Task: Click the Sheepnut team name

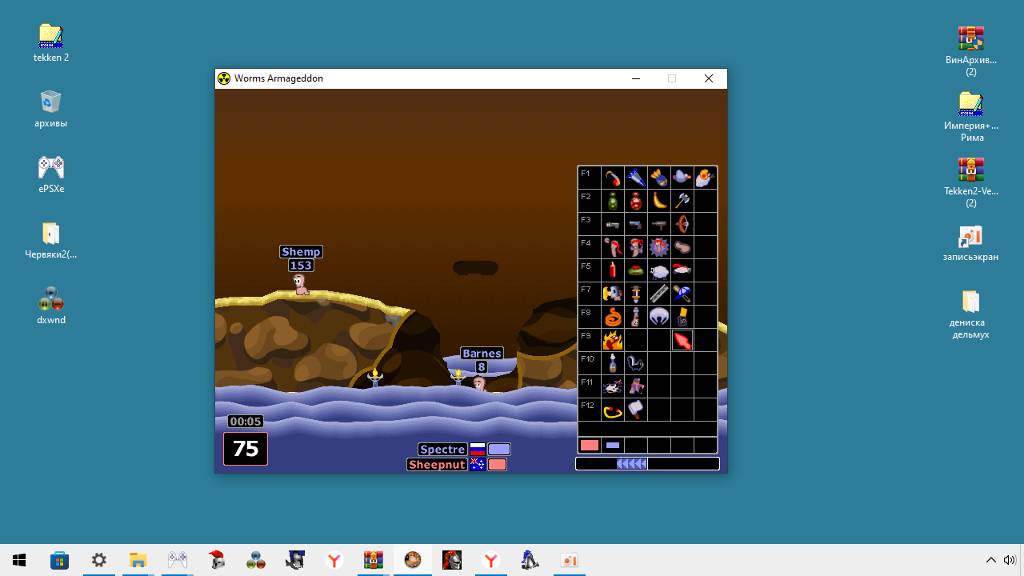Action: [x=437, y=464]
